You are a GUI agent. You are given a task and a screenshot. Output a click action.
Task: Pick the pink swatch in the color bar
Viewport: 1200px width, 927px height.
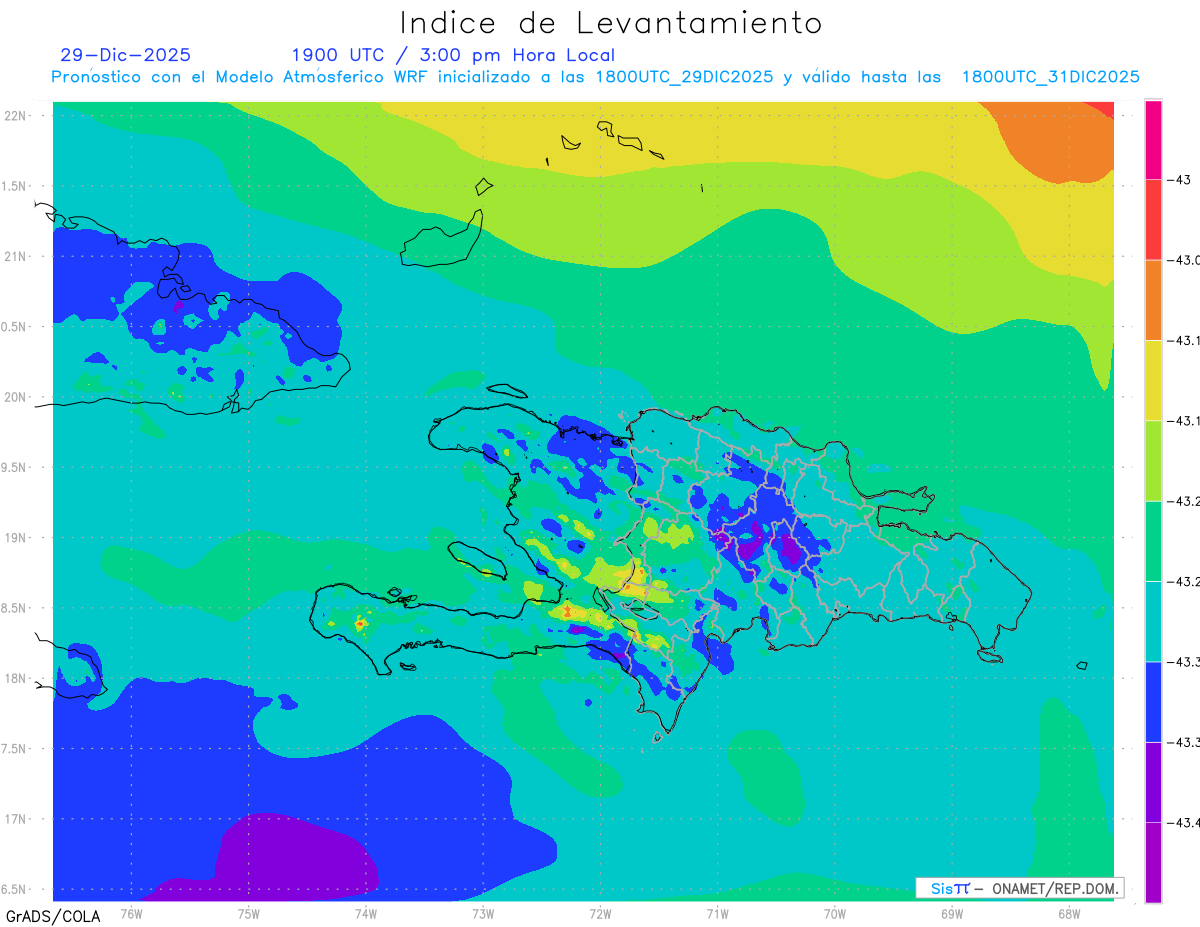(x=1153, y=140)
